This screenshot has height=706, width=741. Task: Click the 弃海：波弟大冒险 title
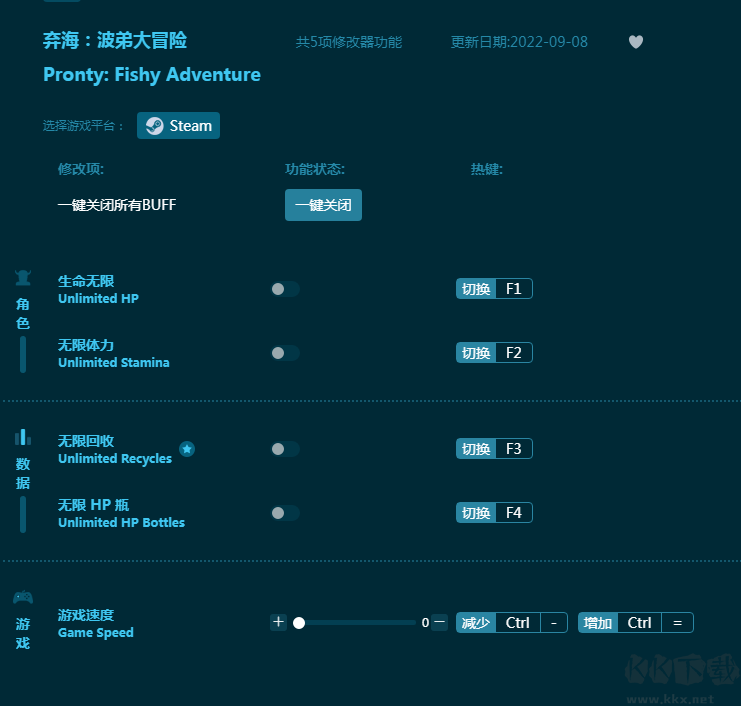[x=115, y=41]
